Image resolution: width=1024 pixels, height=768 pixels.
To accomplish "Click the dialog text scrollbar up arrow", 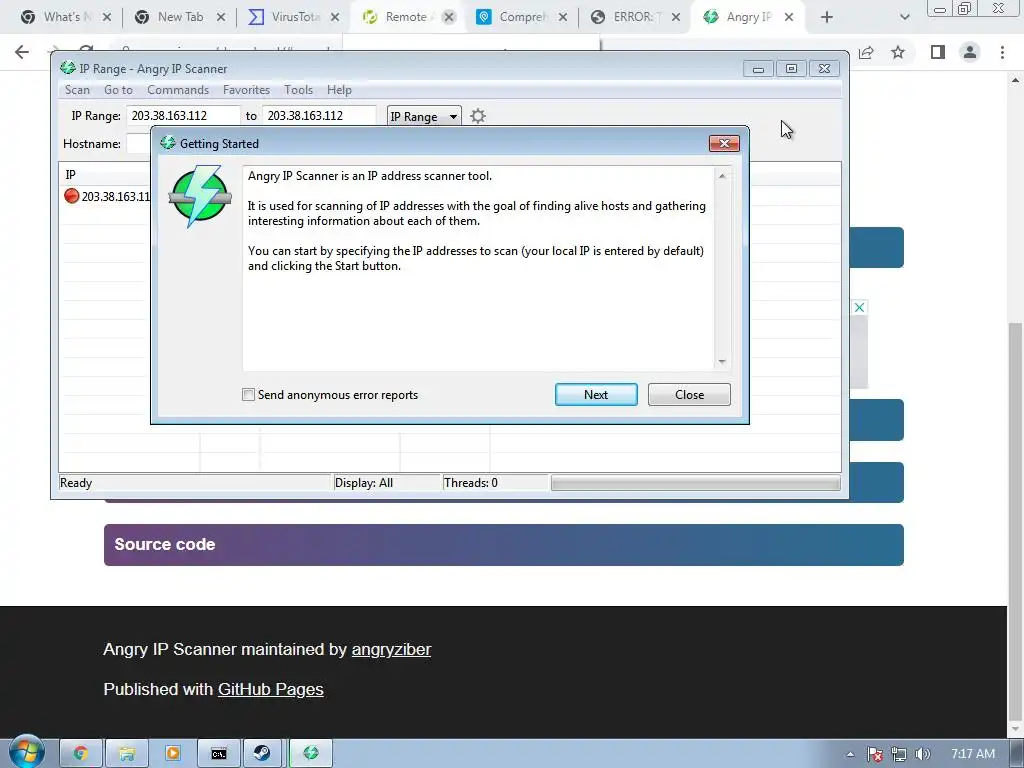I will pyautogui.click(x=722, y=176).
